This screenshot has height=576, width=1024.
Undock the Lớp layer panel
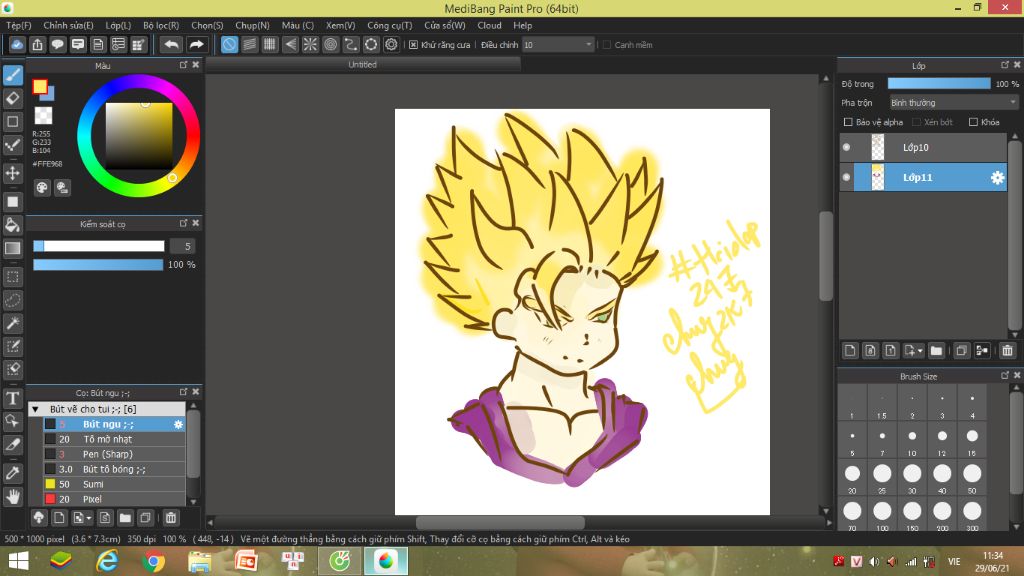click(1004, 65)
